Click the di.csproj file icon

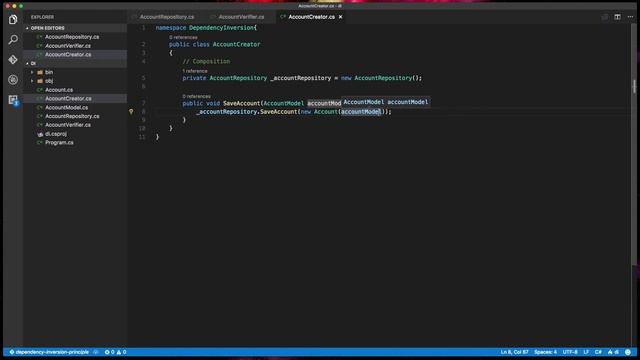coord(40,134)
